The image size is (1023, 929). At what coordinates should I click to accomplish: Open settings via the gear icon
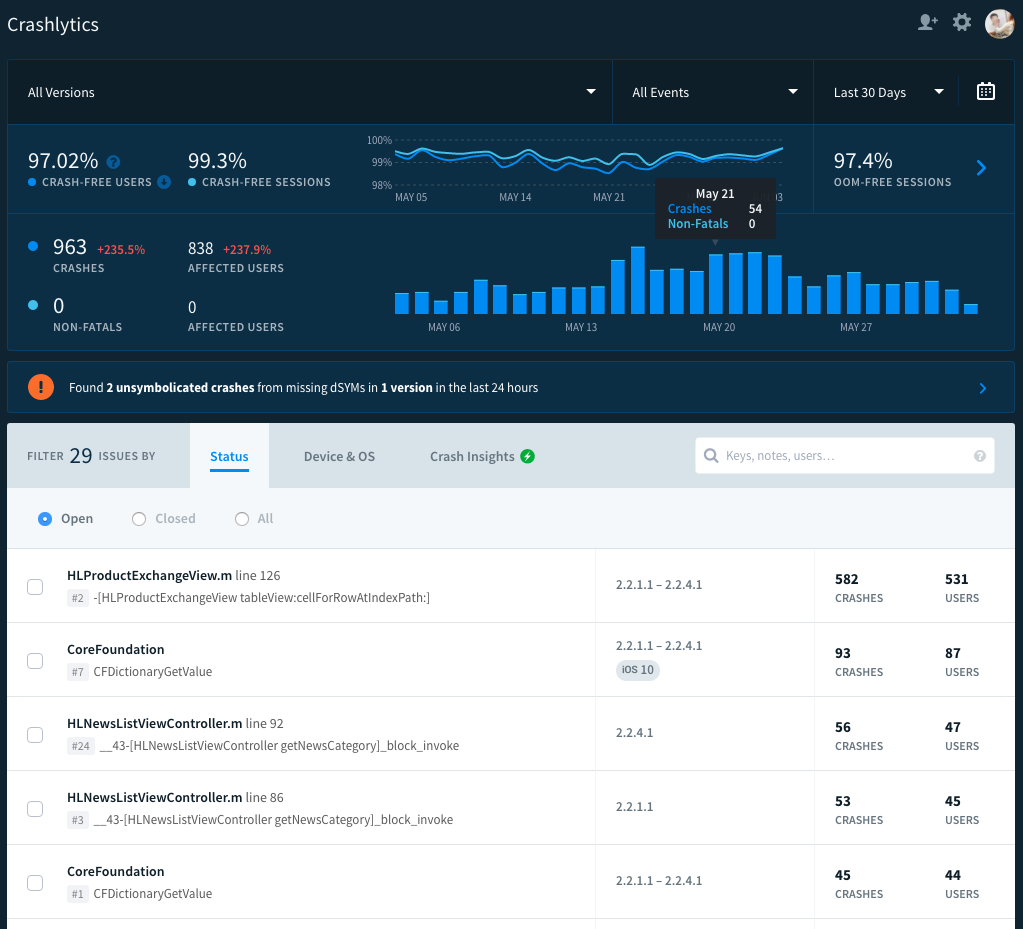pyautogui.click(x=961, y=22)
